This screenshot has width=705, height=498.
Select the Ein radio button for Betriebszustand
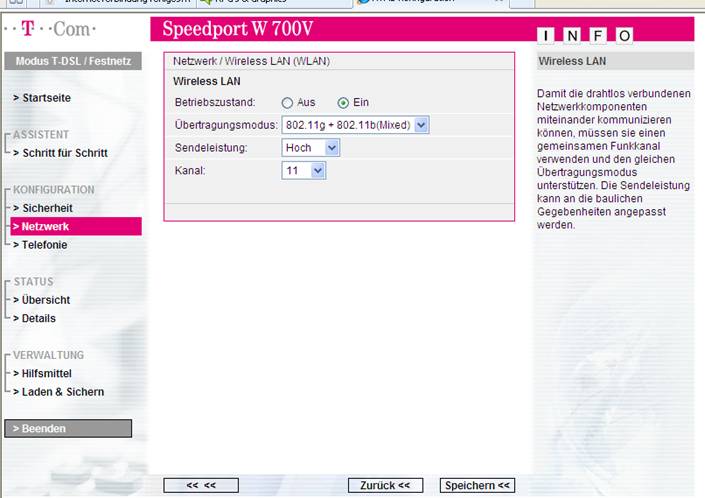[343, 103]
